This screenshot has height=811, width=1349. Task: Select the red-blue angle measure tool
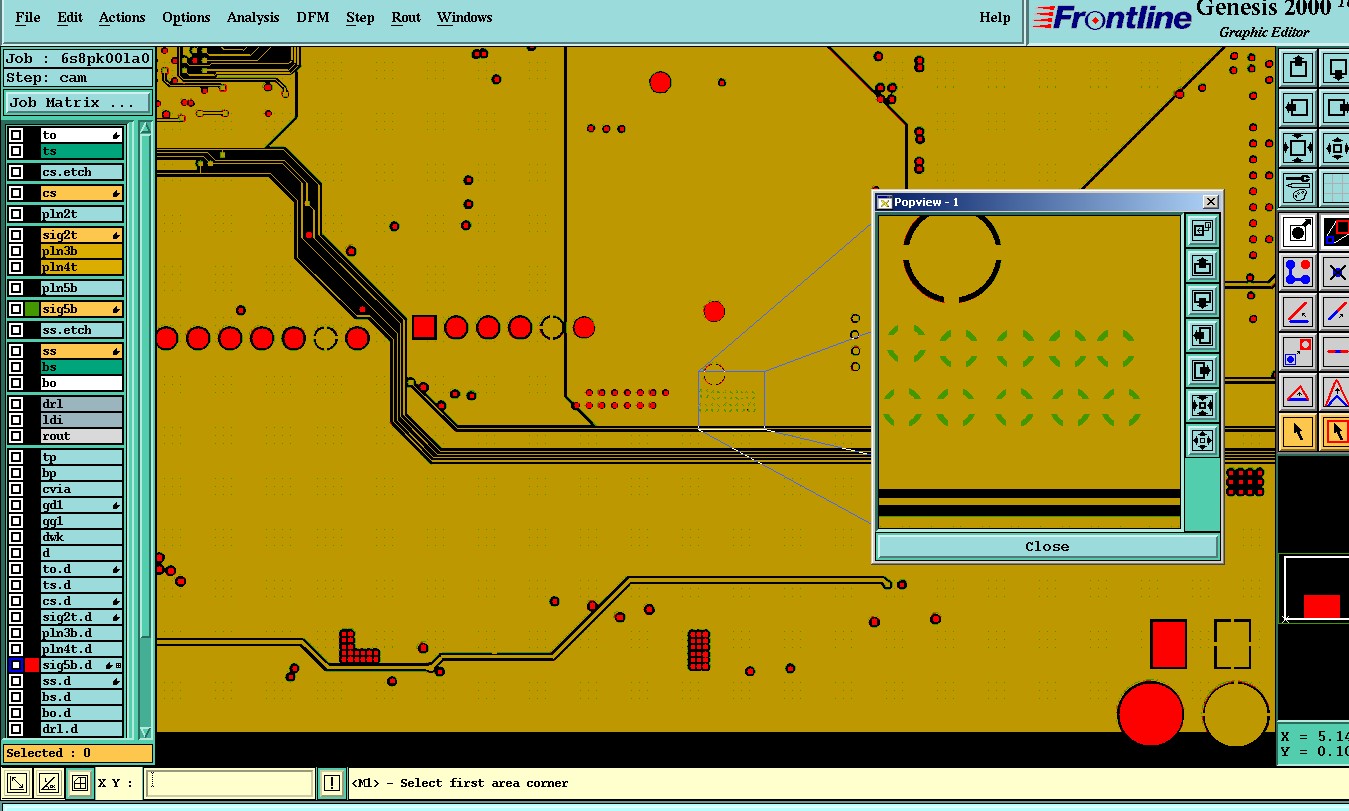pyautogui.click(x=1298, y=312)
